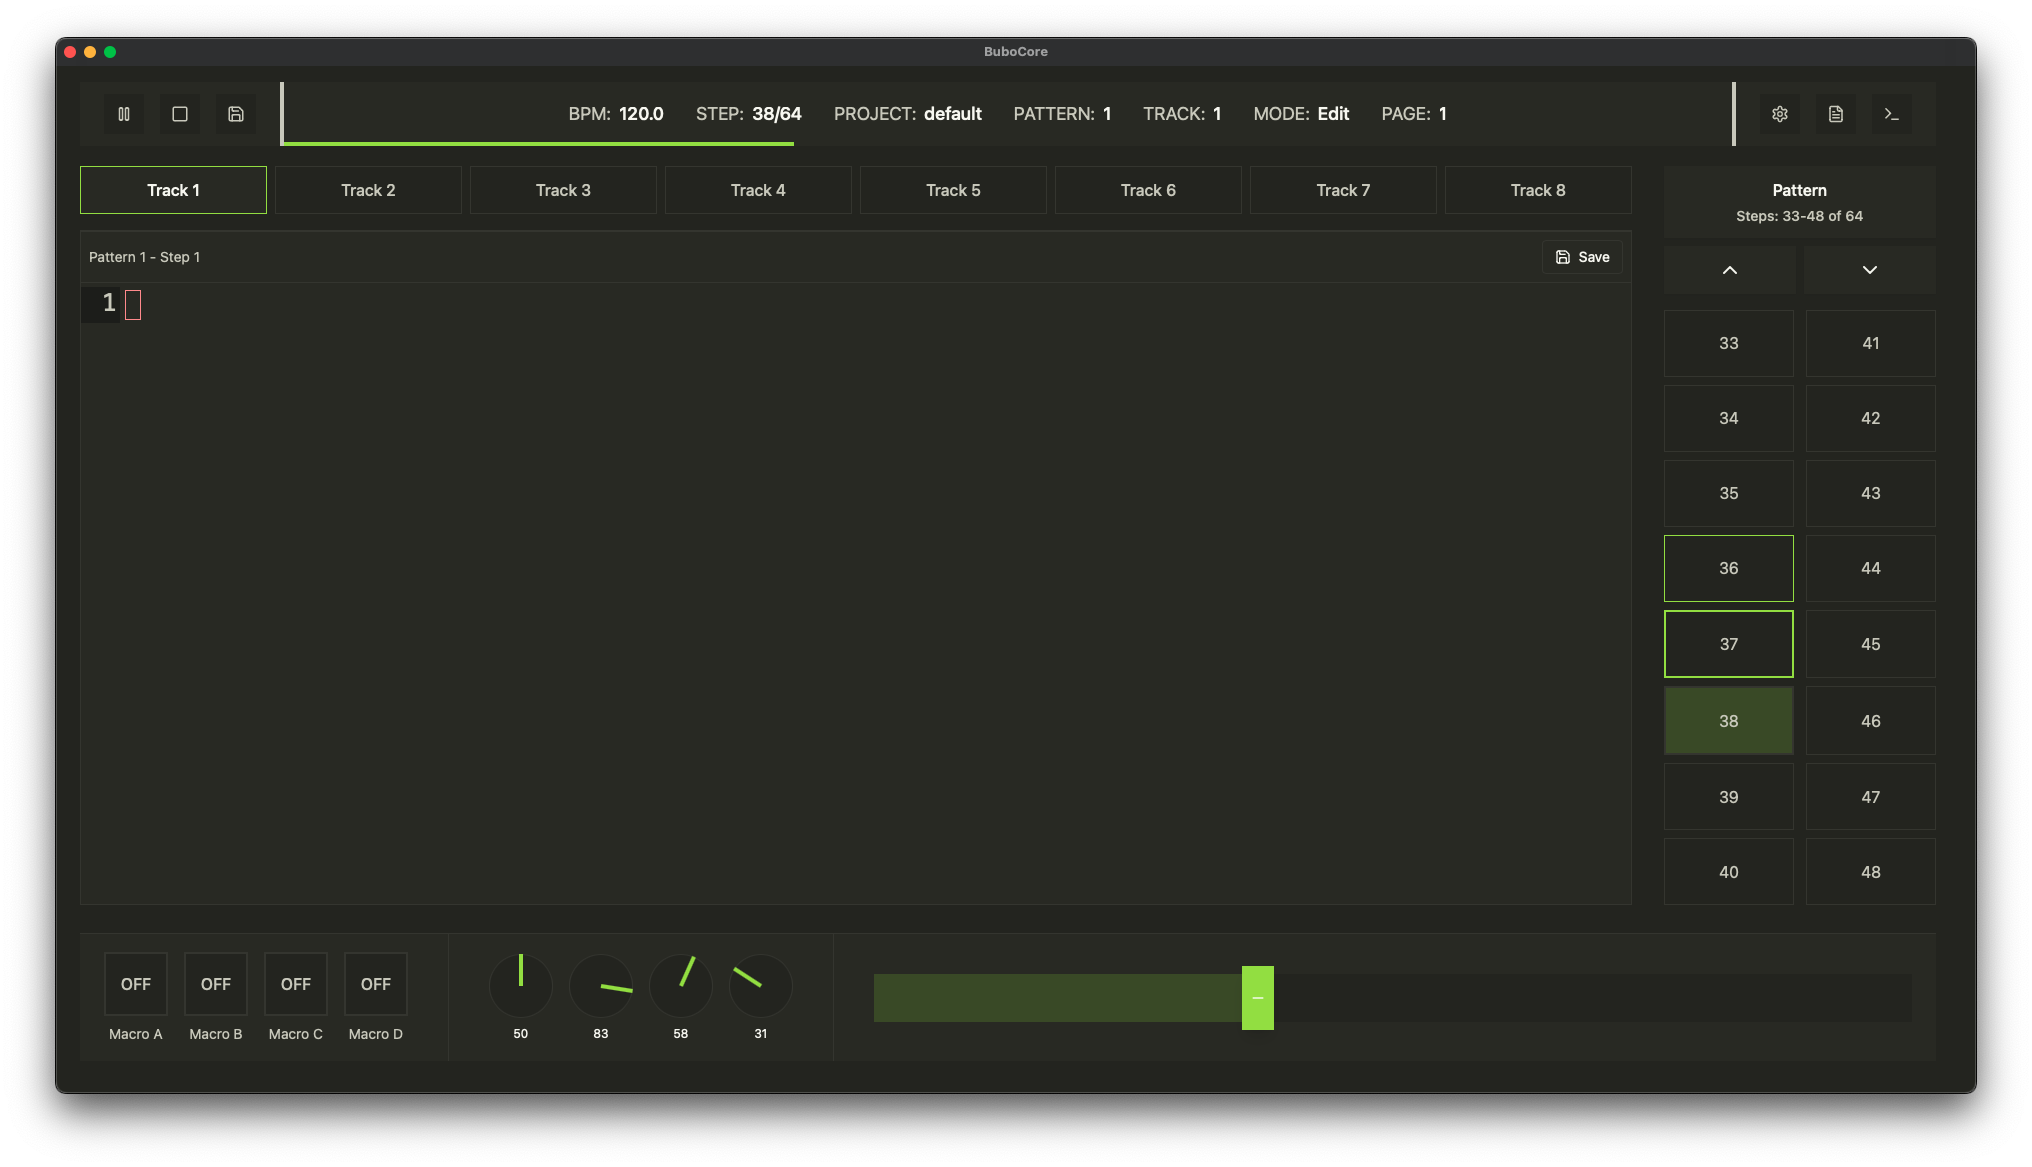
Task: Select the Track 8 tab
Action: click(1537, 189)
